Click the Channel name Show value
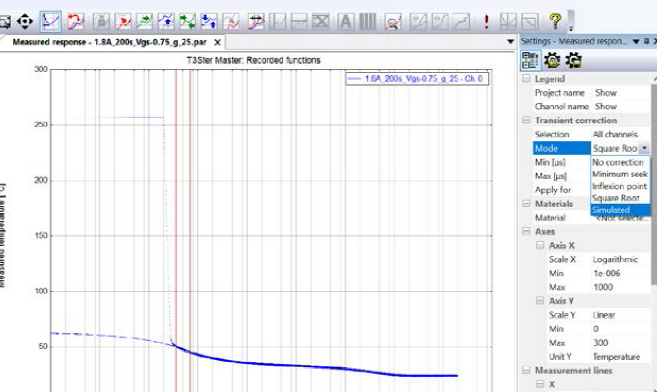 (605, 106)
